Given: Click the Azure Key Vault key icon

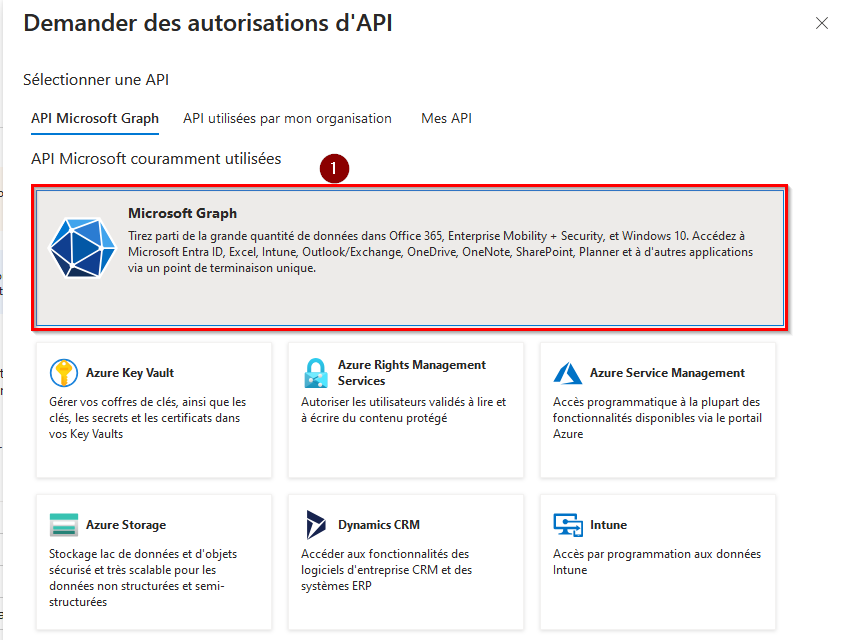Looking at the screenshot, I should point(64,373).
